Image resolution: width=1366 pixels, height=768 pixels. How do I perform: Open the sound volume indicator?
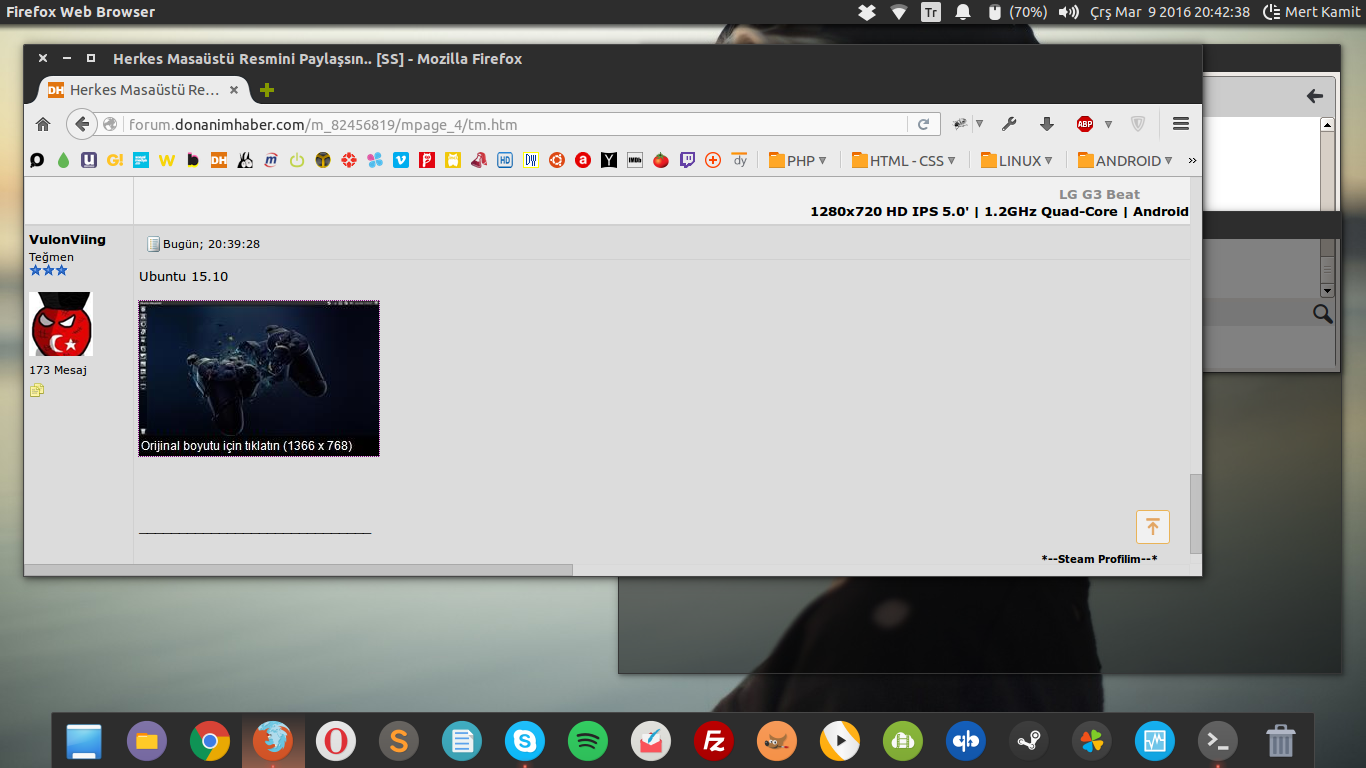(1069, 12)
